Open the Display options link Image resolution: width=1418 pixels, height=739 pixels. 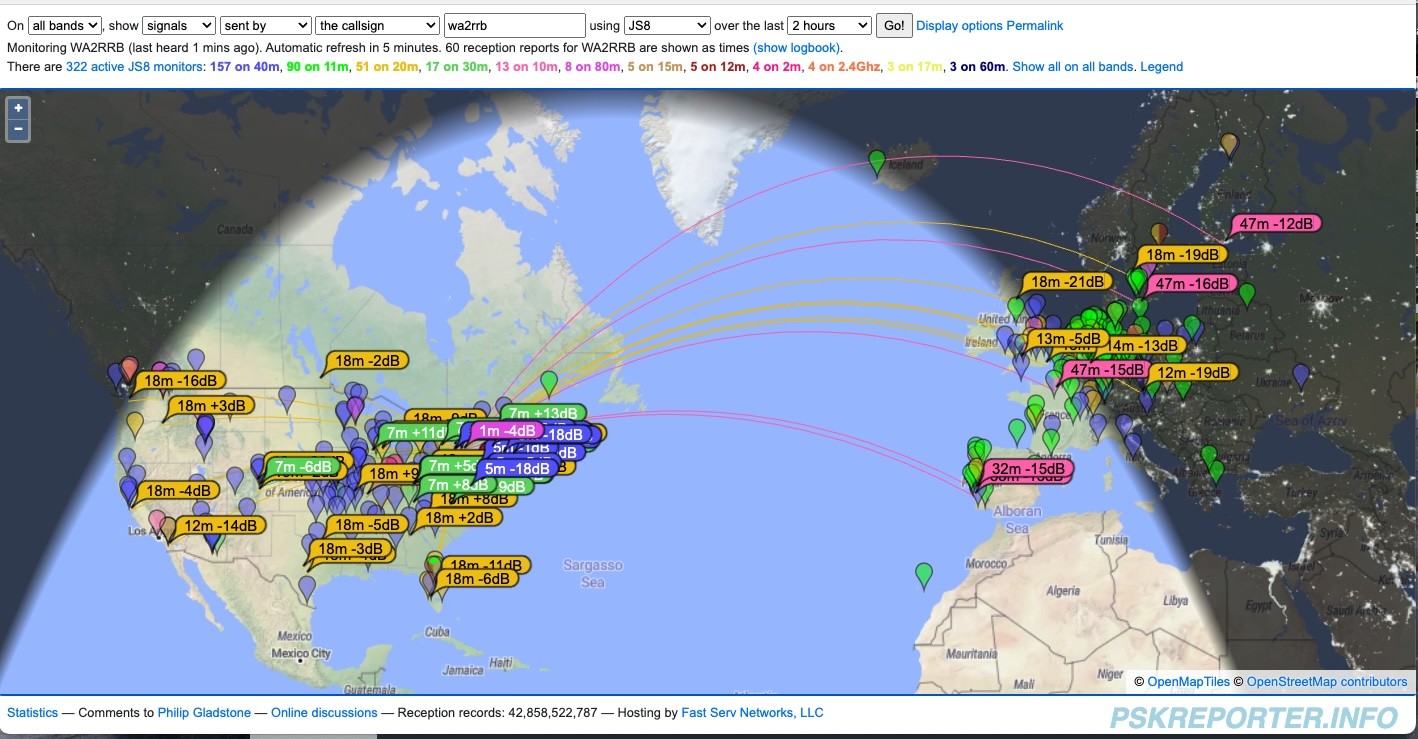point(959,26)
